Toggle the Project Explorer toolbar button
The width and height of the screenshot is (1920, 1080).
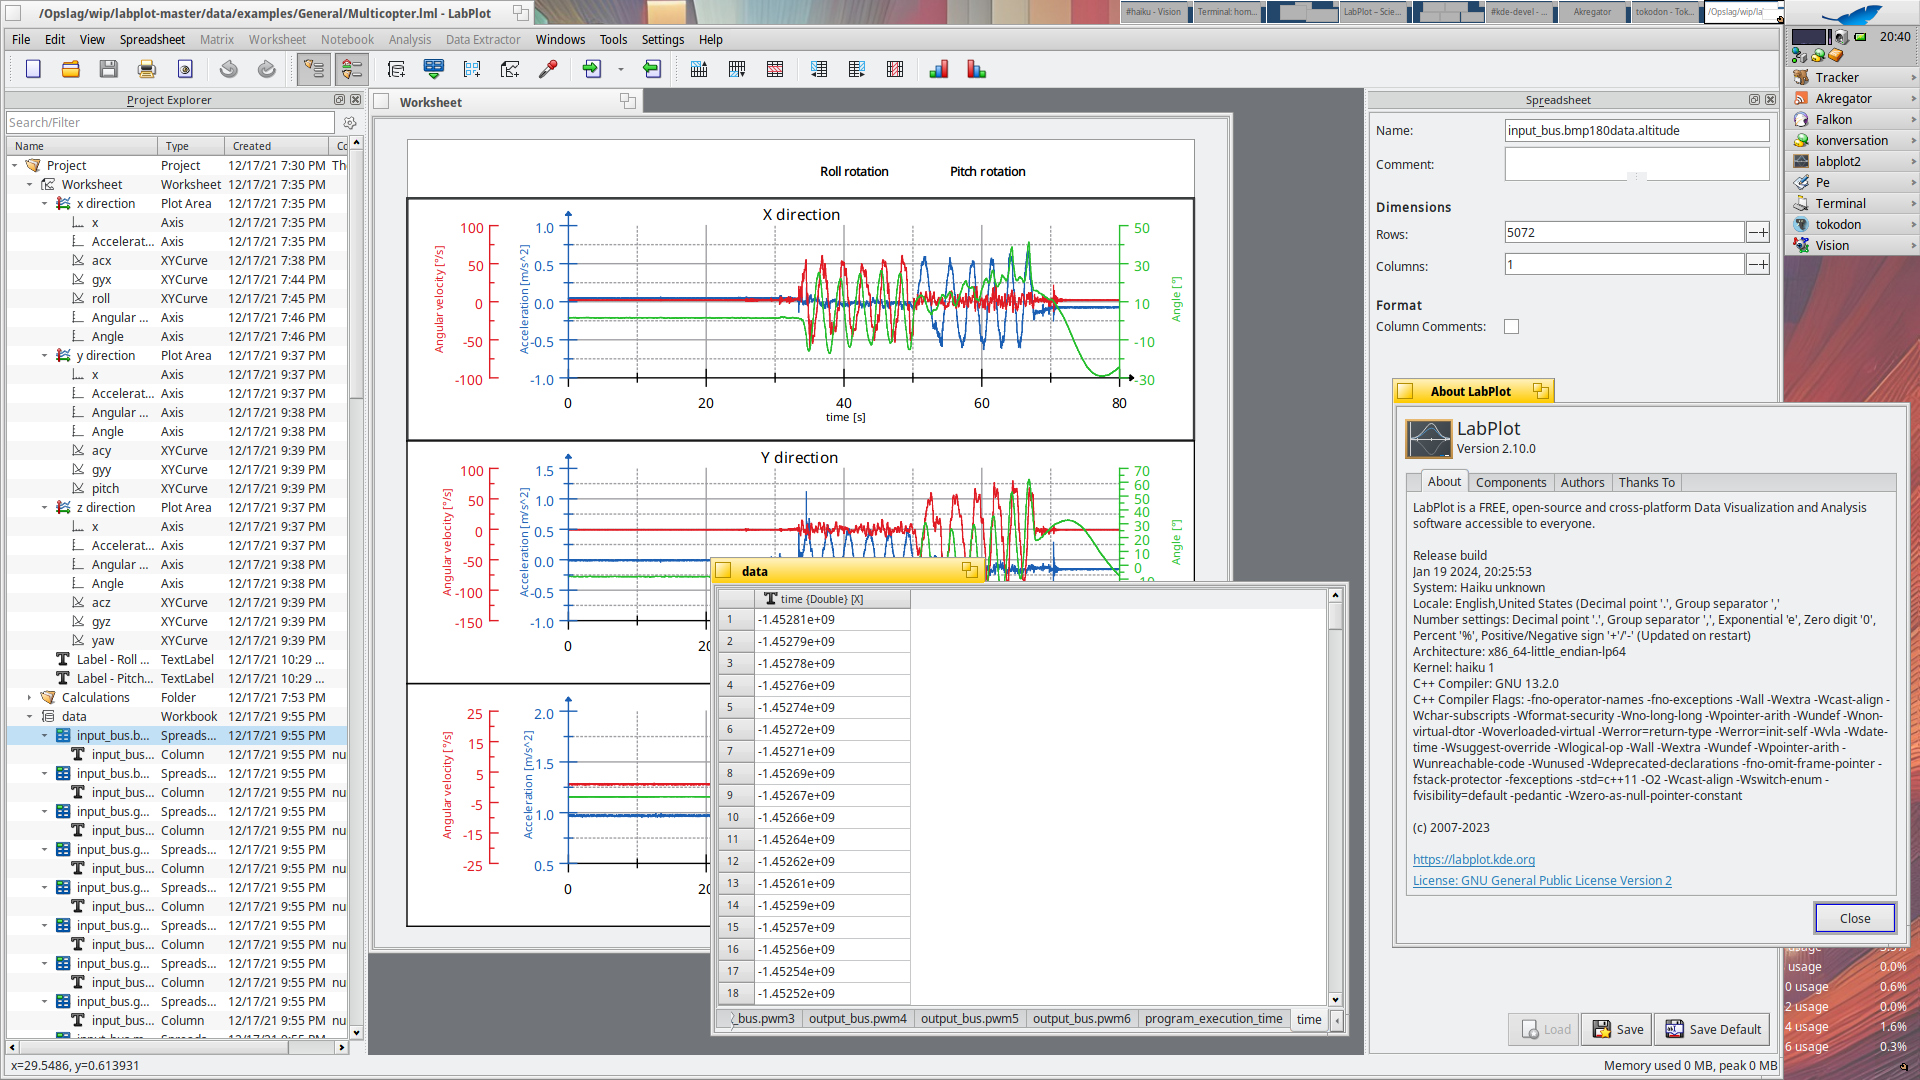pos(314,69)
